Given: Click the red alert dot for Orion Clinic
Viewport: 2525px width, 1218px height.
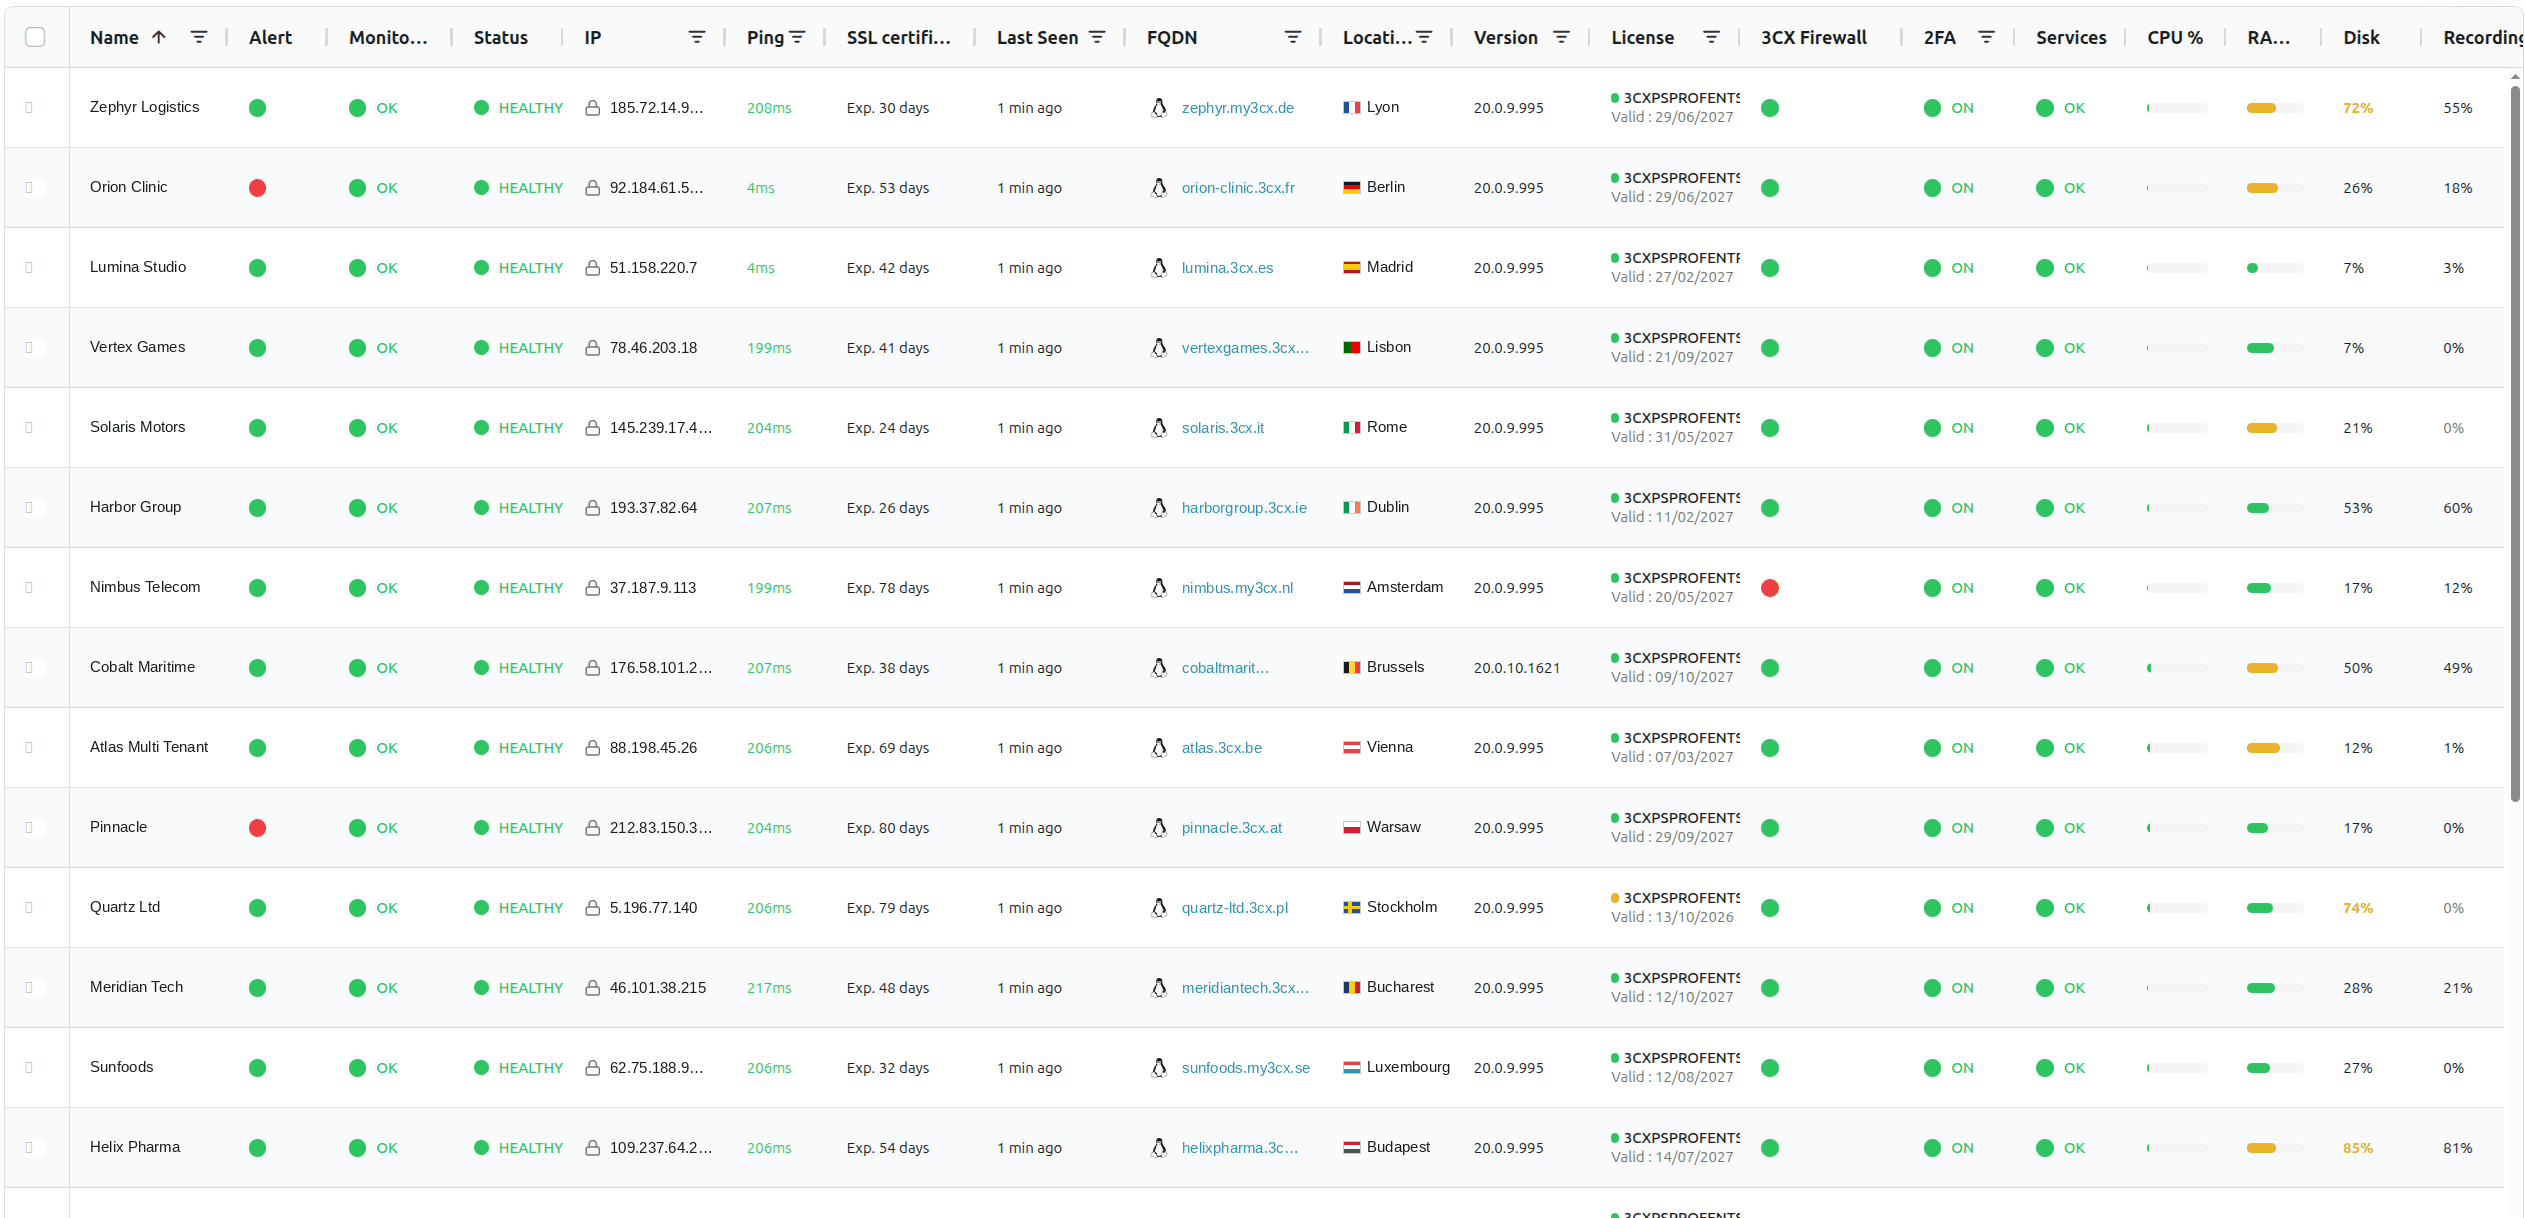Looking at the screenshot, I should [x=257, y=188].
